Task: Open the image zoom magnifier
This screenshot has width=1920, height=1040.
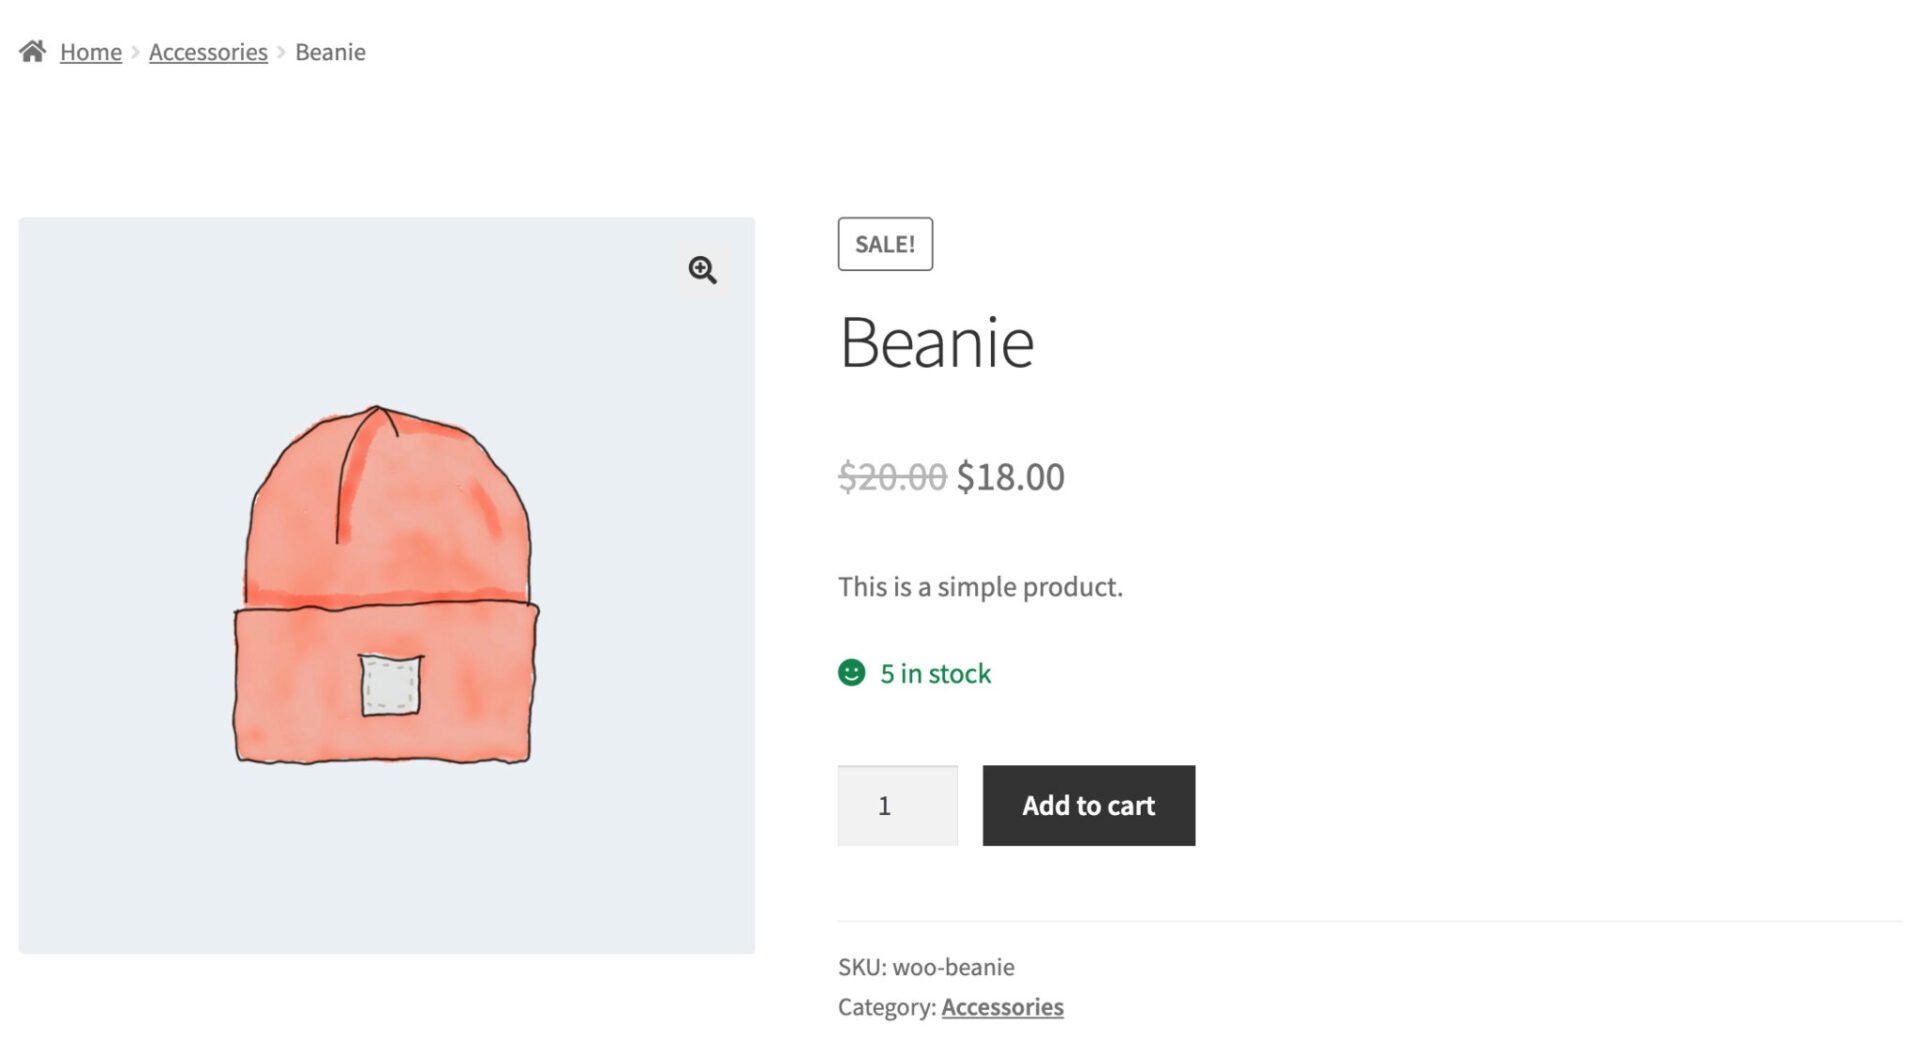Action: pos(702,269)
